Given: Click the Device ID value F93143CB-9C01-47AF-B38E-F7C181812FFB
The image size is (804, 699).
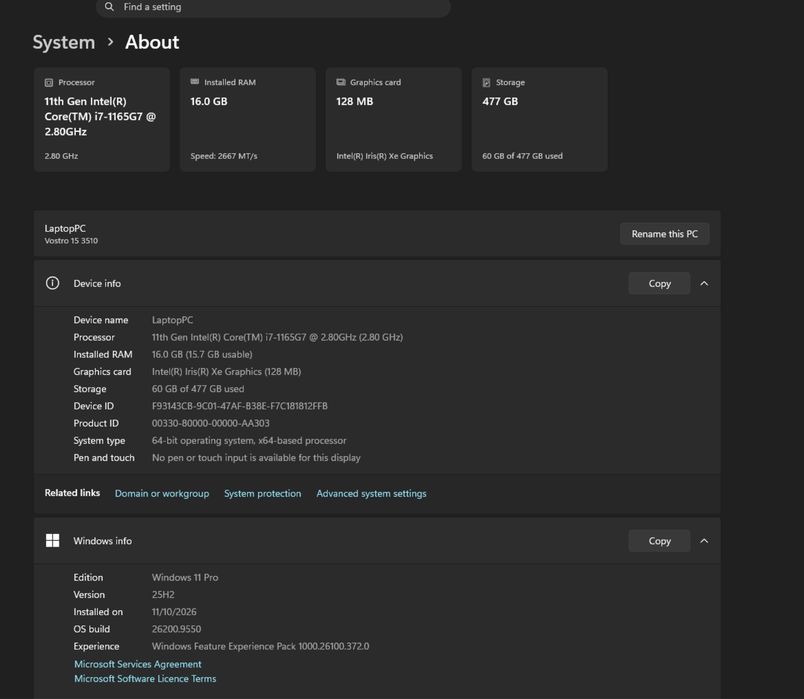Looking at the screenshot, I should pos(239,406).
